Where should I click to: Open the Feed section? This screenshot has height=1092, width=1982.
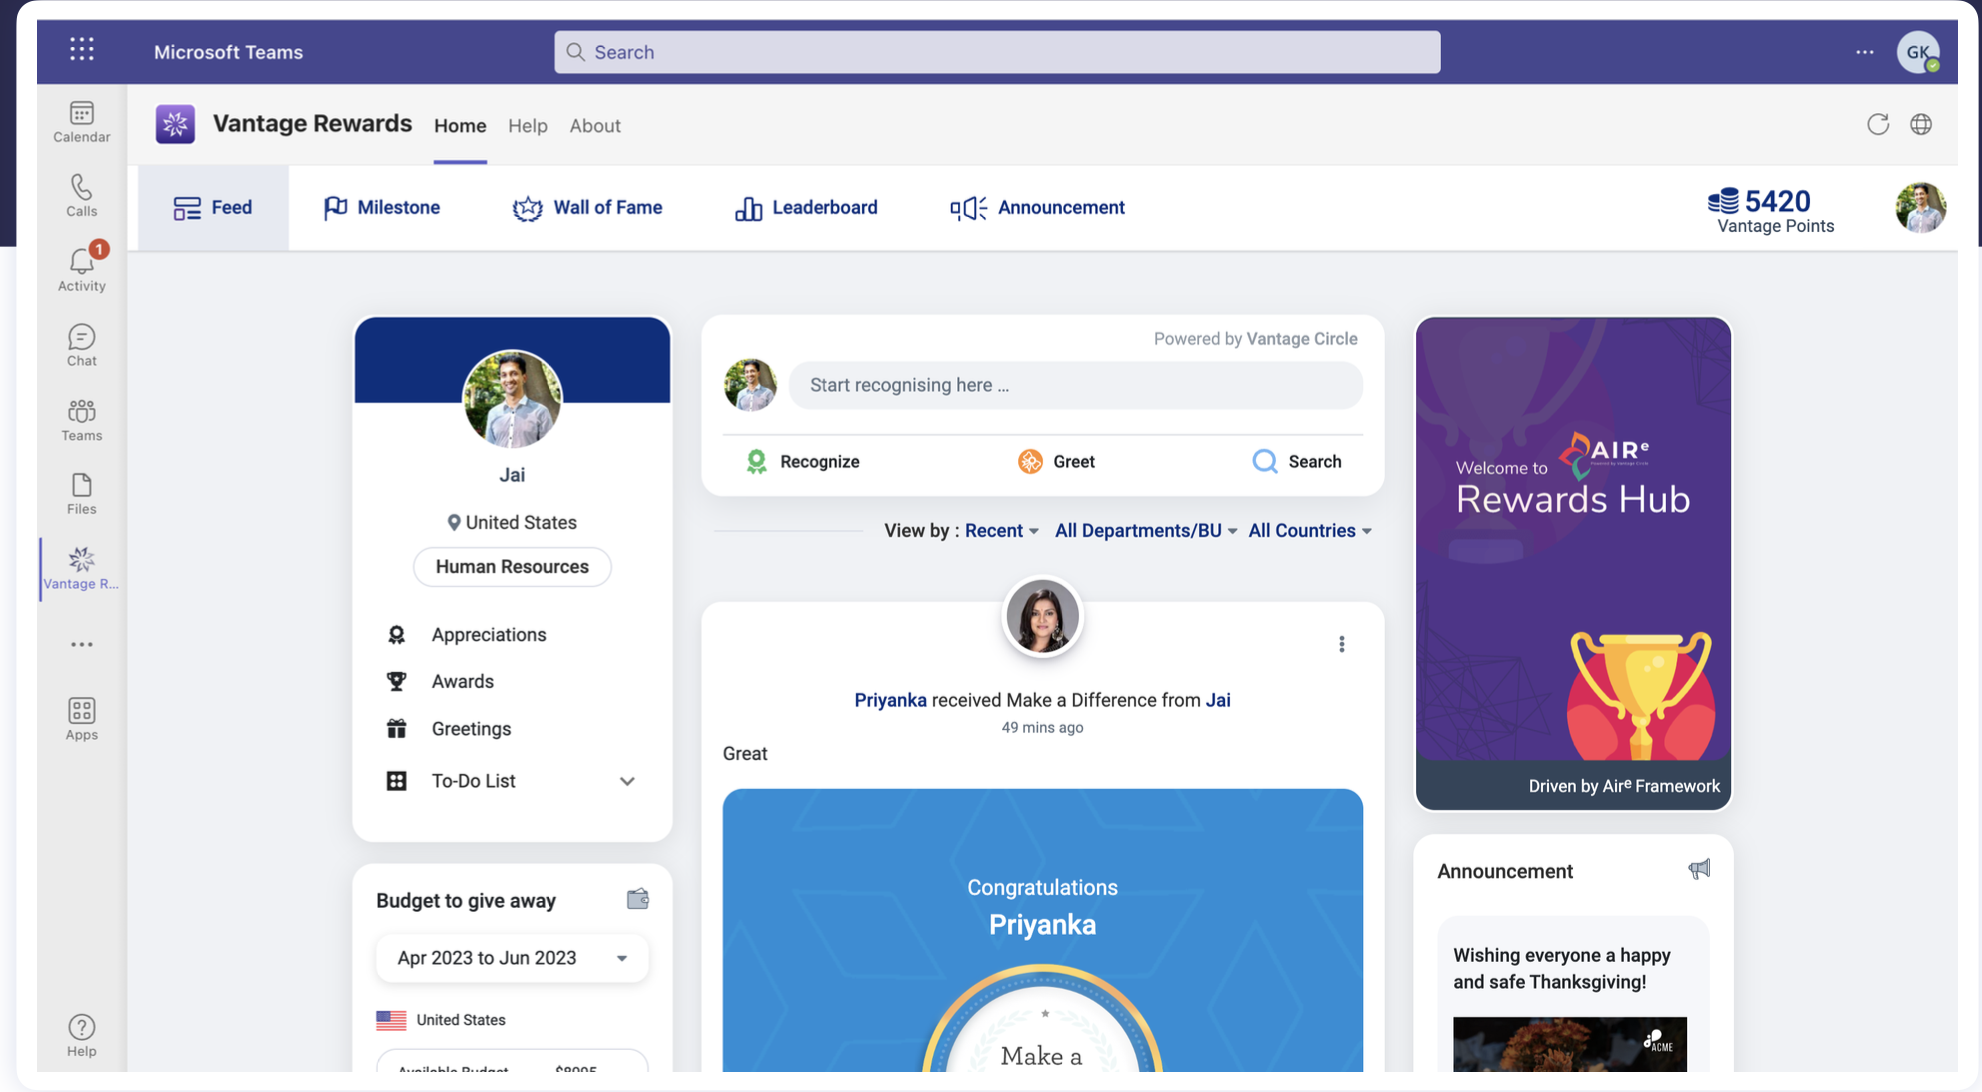coord(213,207)
